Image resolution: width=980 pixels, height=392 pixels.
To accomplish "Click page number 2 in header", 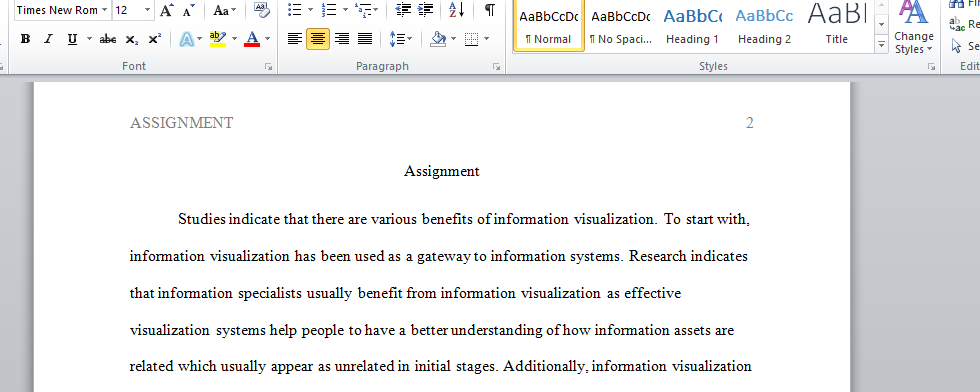I will pyautogui.click(x=750, y=123).
